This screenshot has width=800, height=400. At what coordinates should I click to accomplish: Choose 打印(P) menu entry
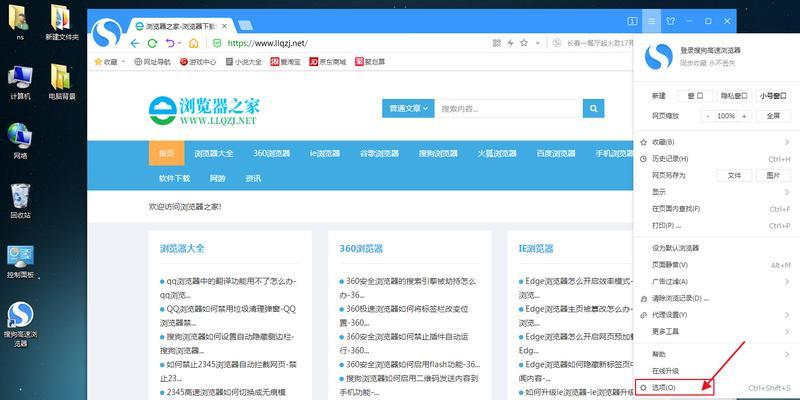[716, 225]
